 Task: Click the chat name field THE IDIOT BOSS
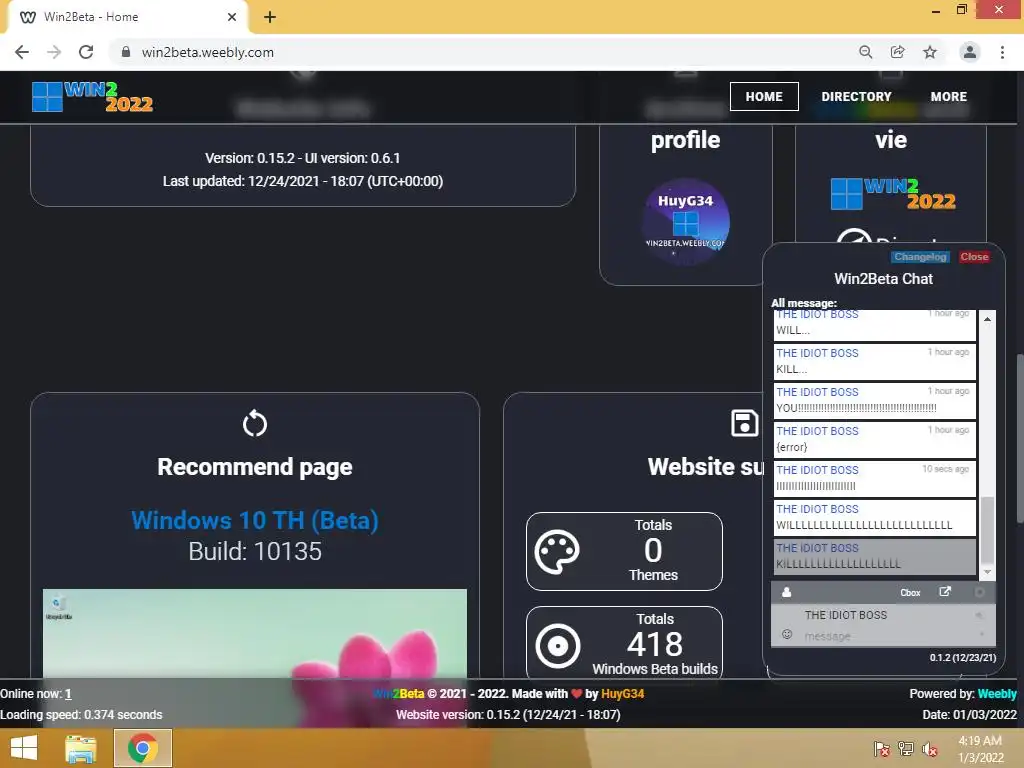coord(884,615)
